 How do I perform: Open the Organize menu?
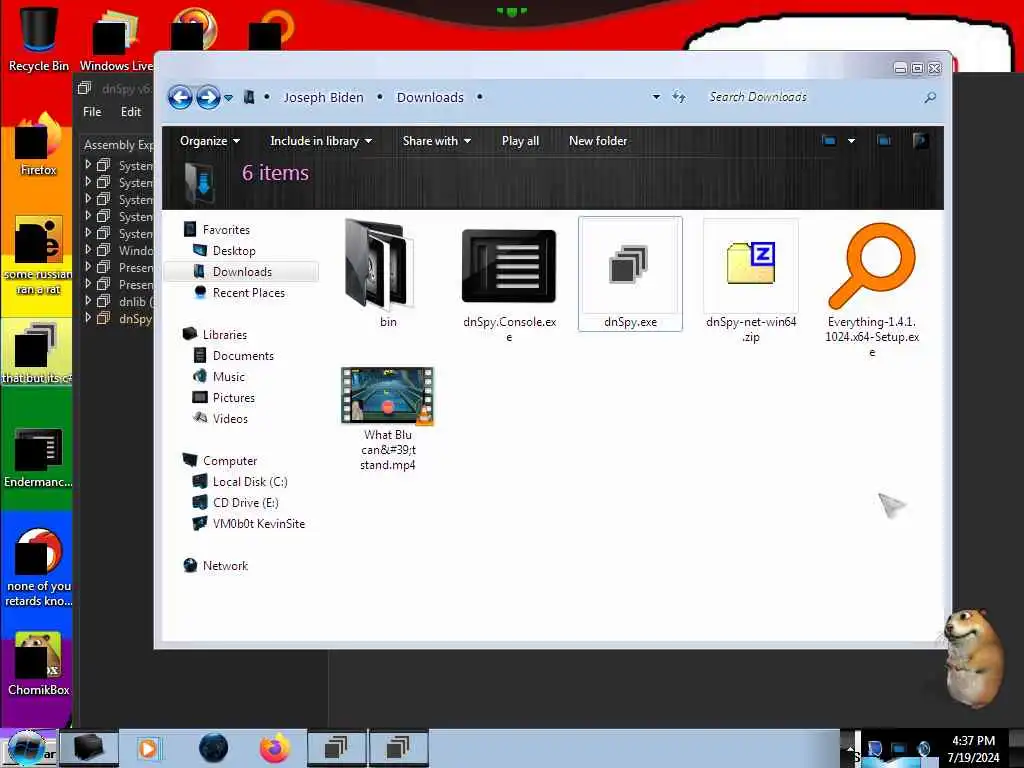click(x=210, y=141)
